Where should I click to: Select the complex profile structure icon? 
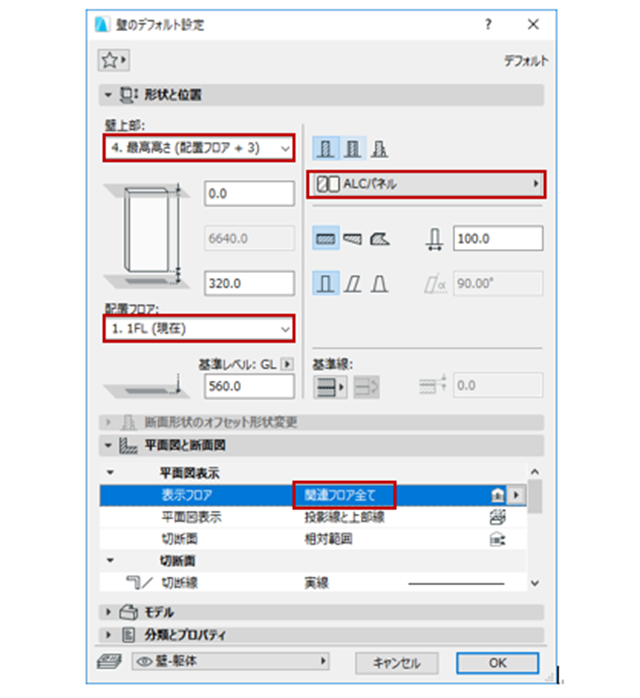pyautogui.click(x=379, y=148)
